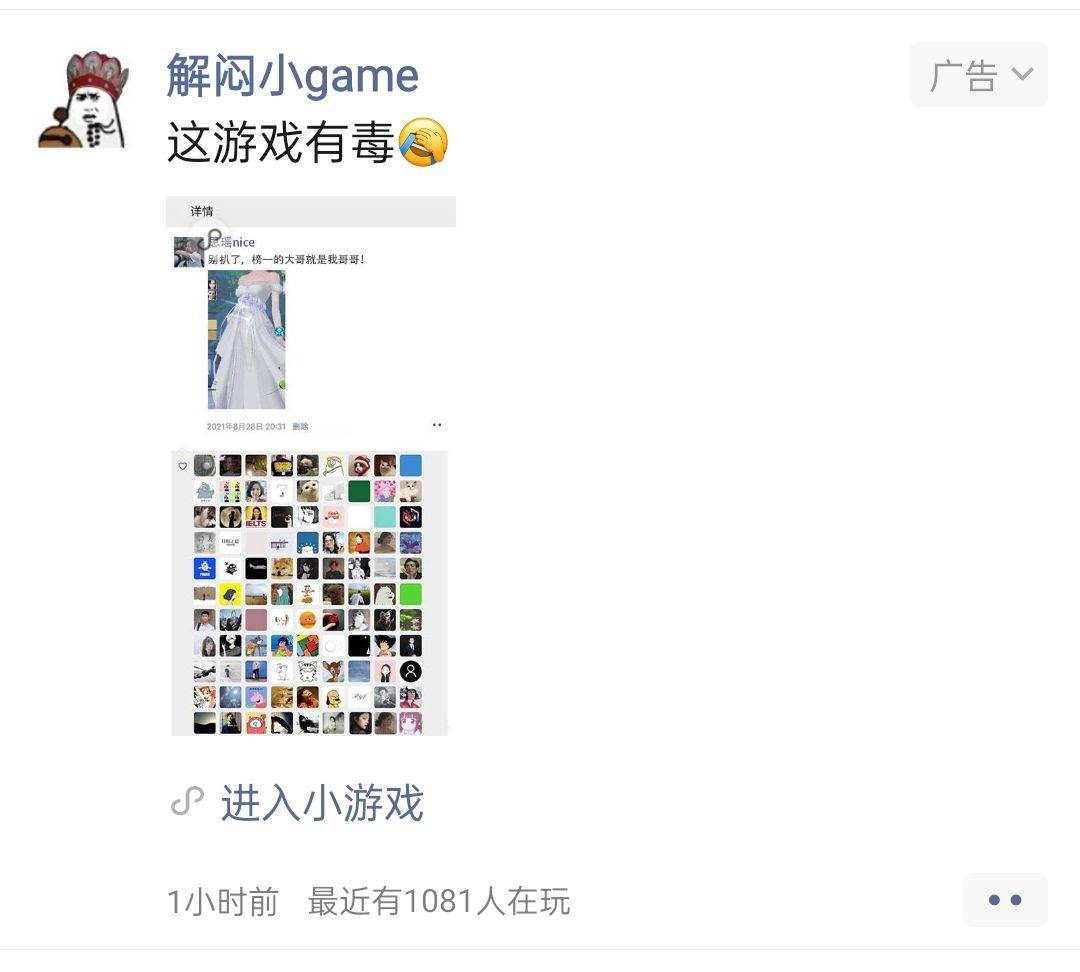Viewport: 1080px width, 972px height.
Task: Click the small profile photo beside nice
Action: 188,252
